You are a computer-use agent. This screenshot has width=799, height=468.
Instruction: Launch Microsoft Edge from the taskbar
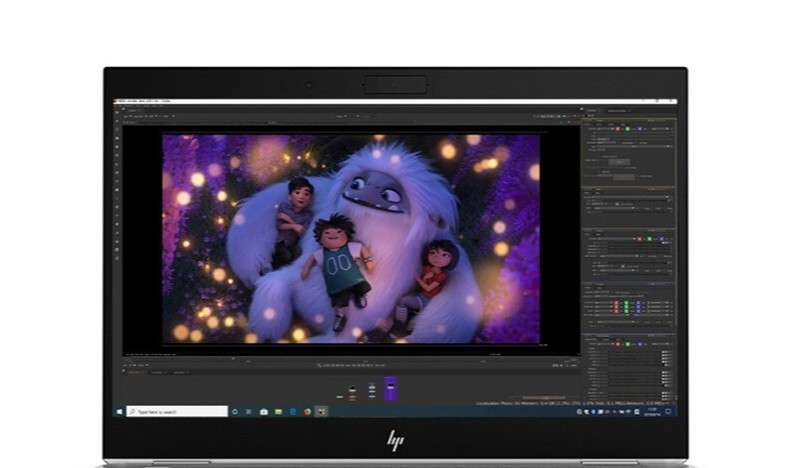(293, 411)
